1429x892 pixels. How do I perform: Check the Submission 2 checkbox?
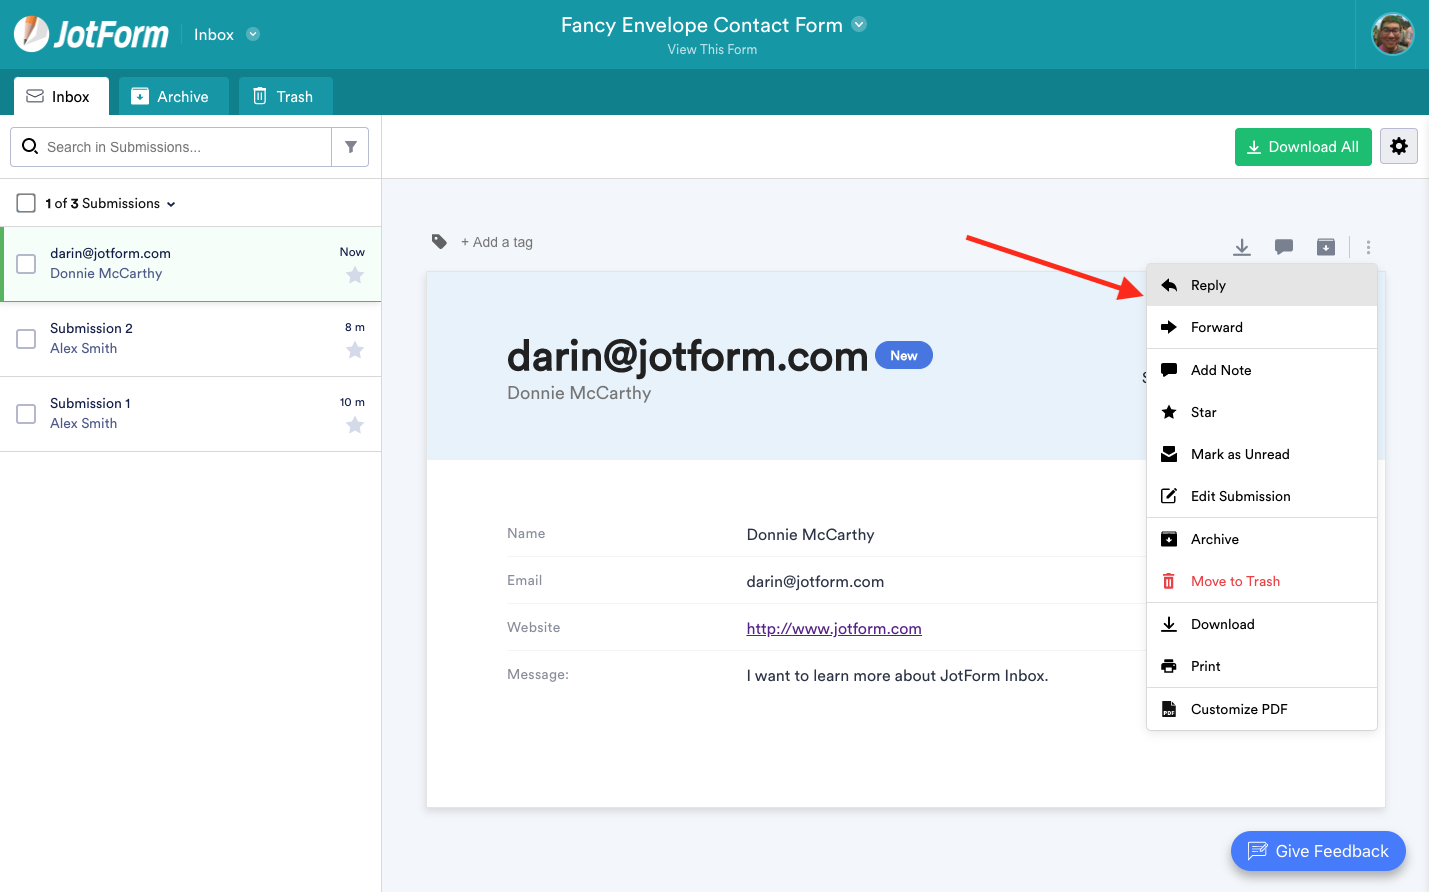(26, 339)
